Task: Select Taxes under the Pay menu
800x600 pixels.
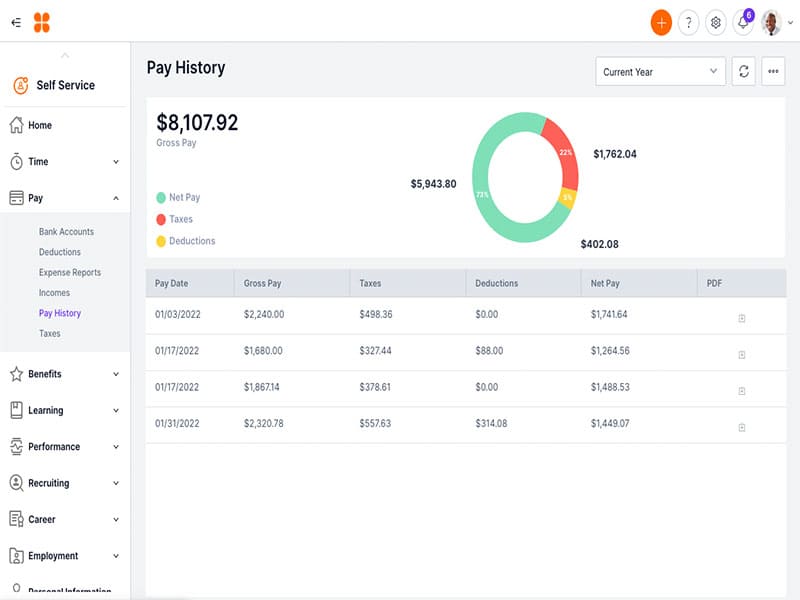Action: [x=50, y=334]
